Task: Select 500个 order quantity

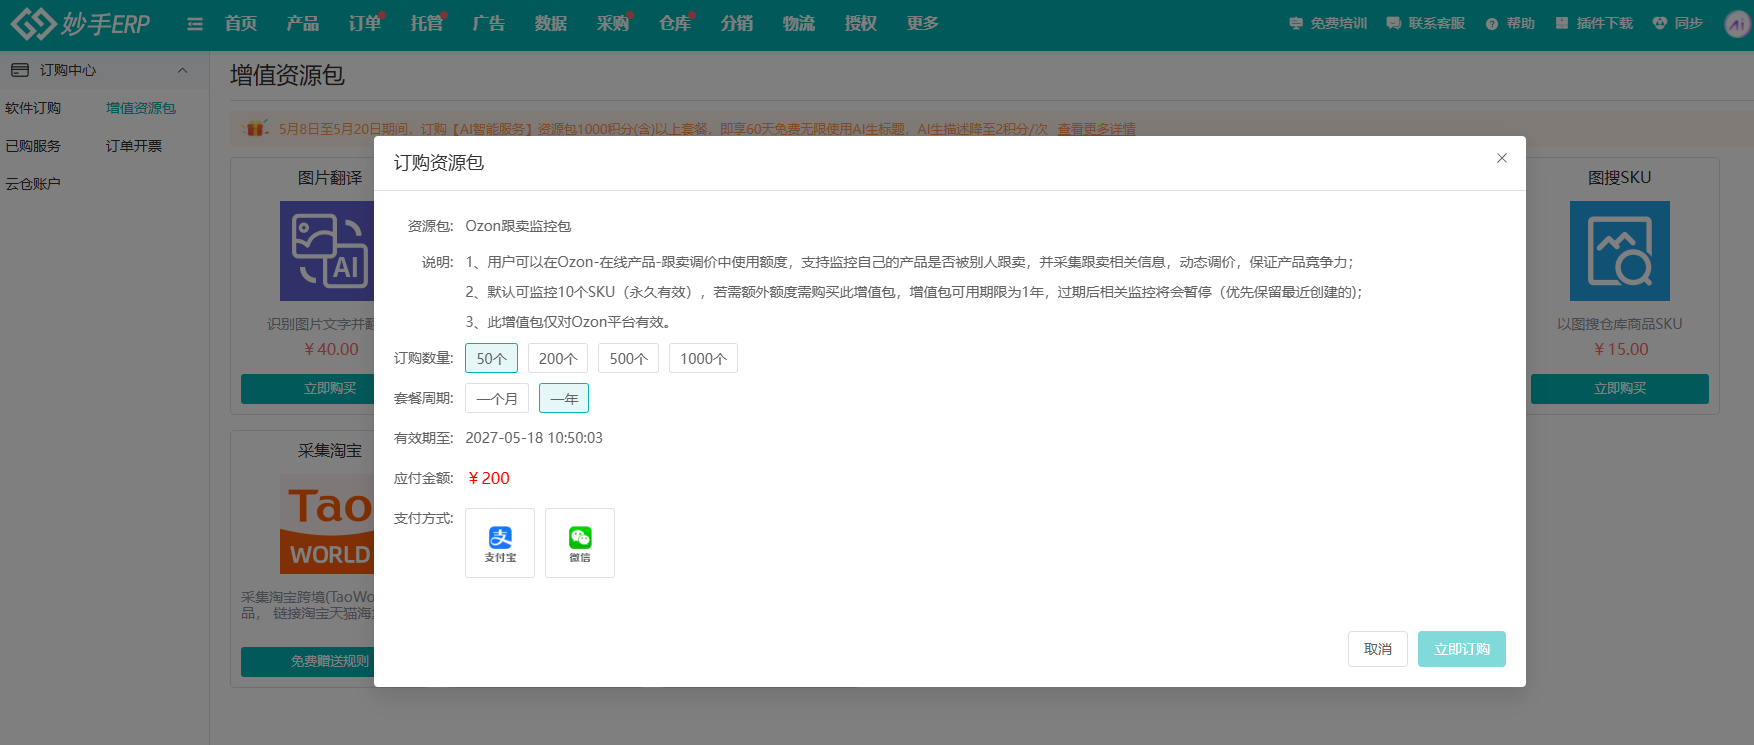Action: pyautogui.click(x=628, y=358)
